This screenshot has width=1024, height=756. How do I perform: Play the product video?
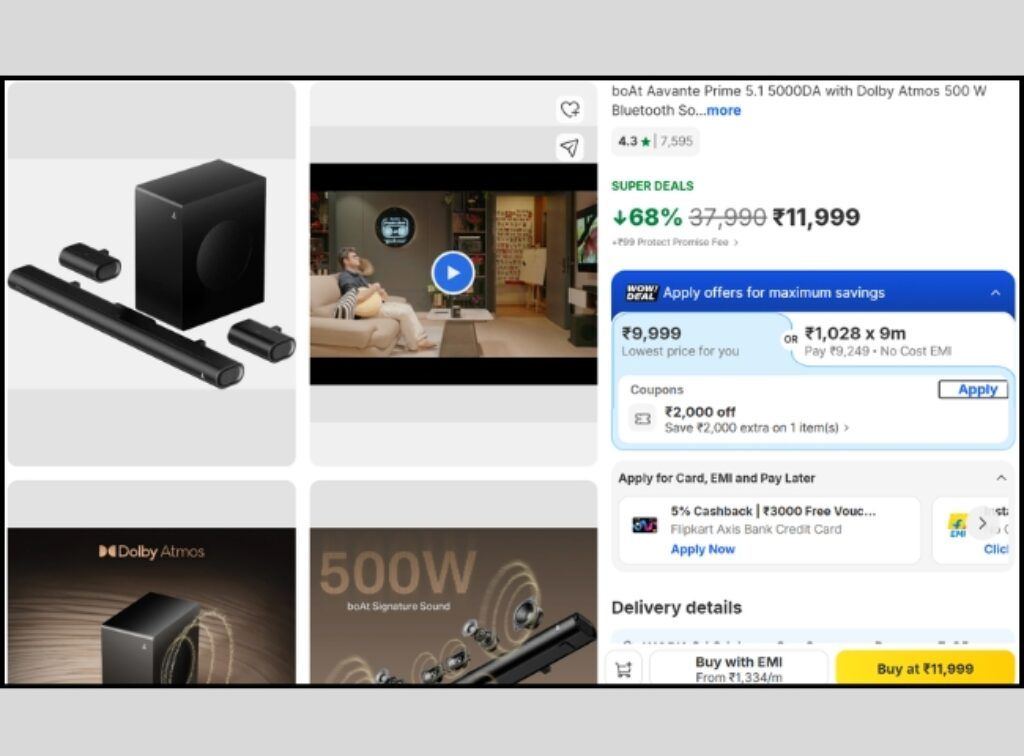pos(453,273)
